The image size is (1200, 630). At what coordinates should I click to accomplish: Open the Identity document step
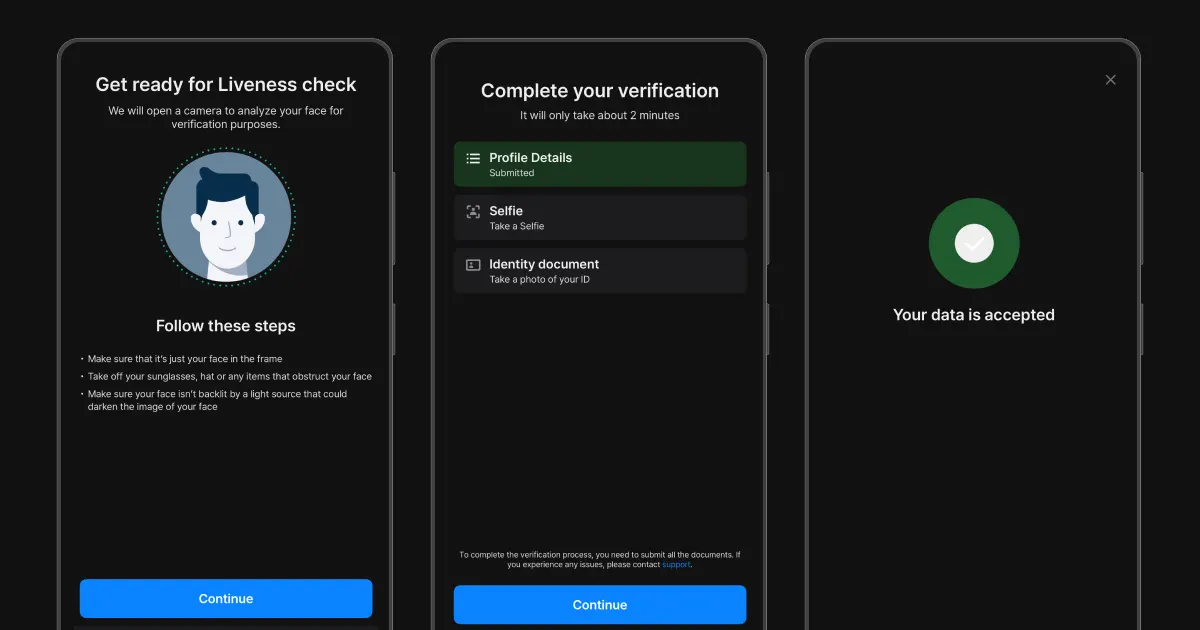tap(600, 270)
